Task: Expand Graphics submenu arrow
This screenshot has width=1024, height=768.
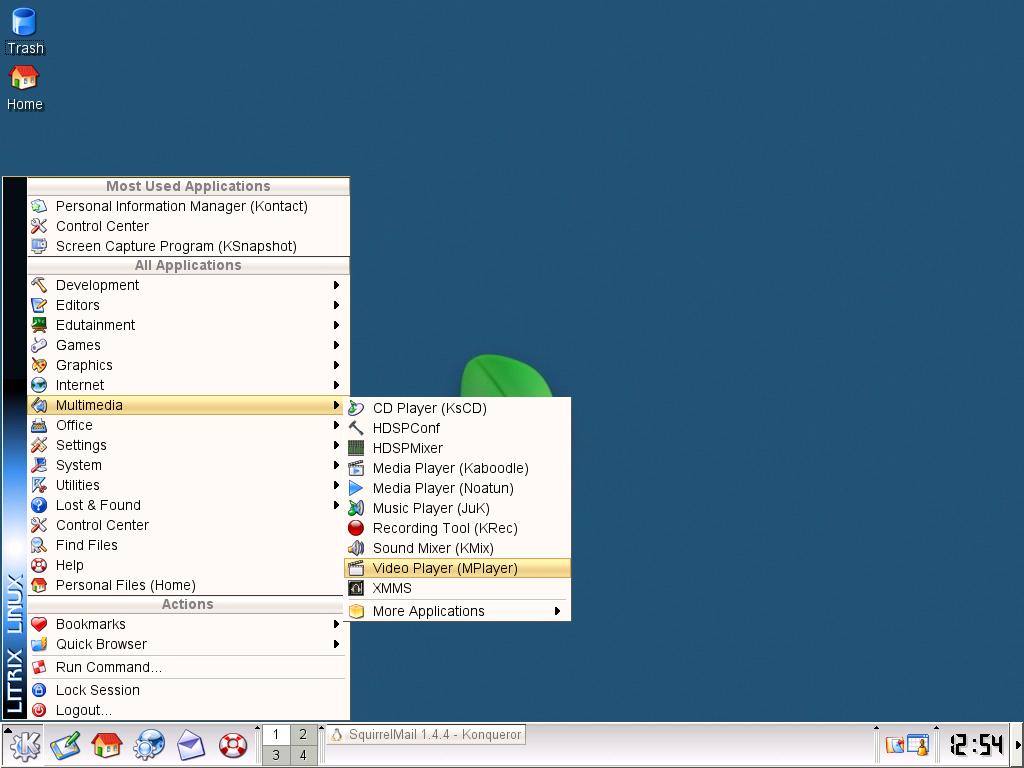Action: (x=336, y=365)
